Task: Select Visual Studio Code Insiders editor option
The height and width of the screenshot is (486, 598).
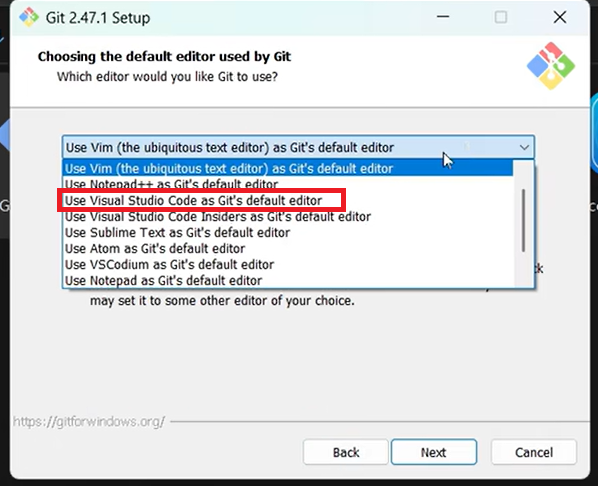Action: tap(288, 217)
